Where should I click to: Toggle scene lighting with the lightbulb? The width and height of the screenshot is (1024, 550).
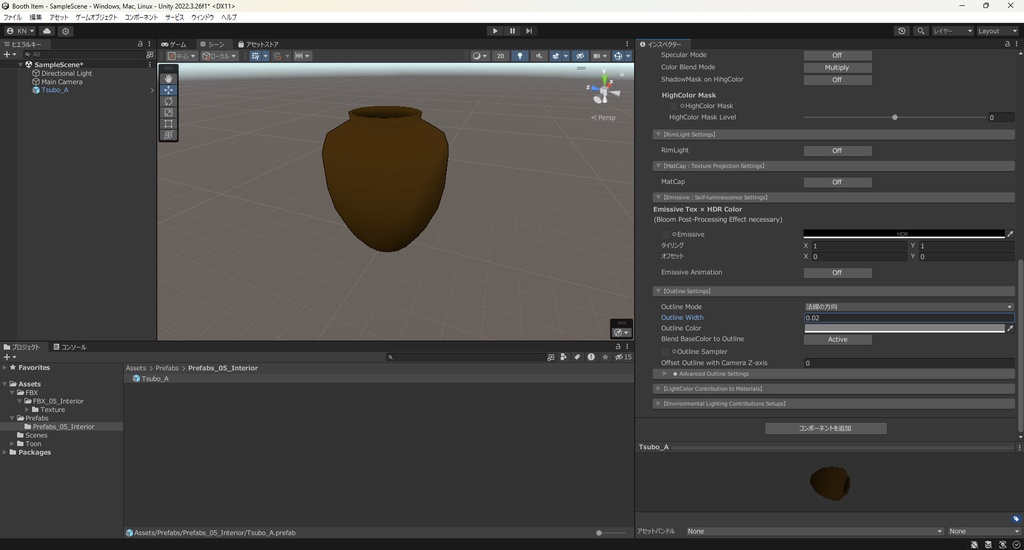520,56
